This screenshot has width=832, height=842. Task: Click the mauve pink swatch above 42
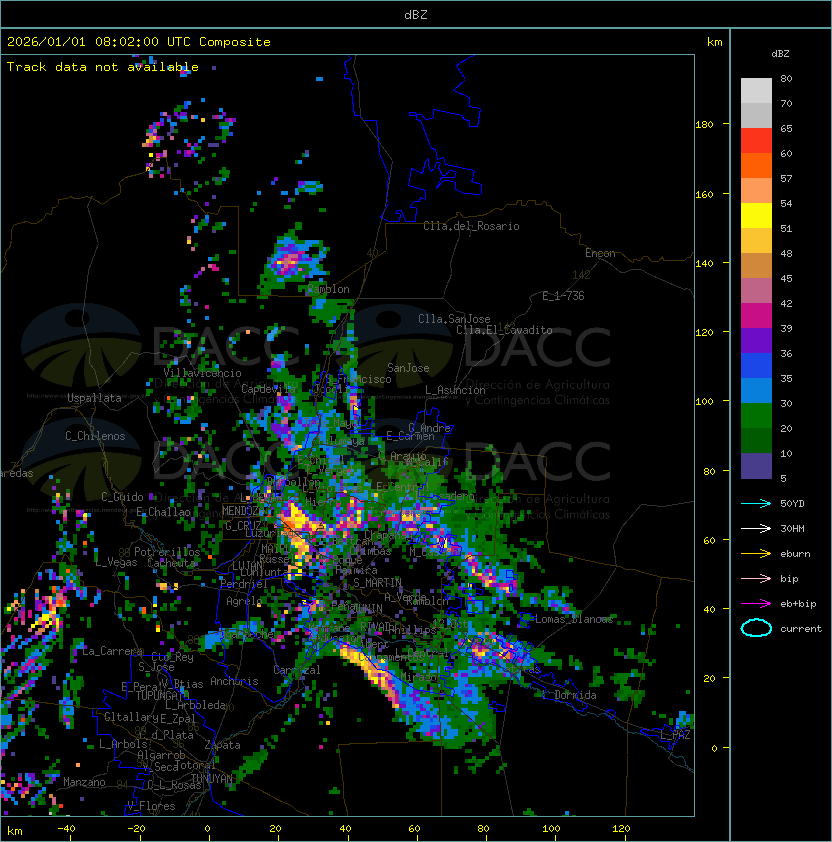point(756,291)
